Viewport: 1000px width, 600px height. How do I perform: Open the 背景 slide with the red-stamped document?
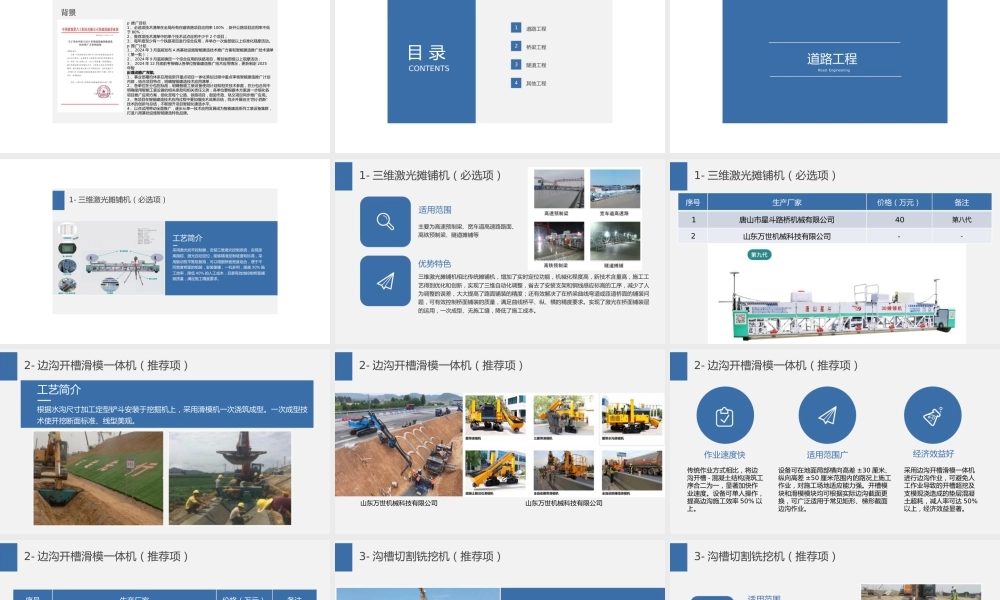165,61
